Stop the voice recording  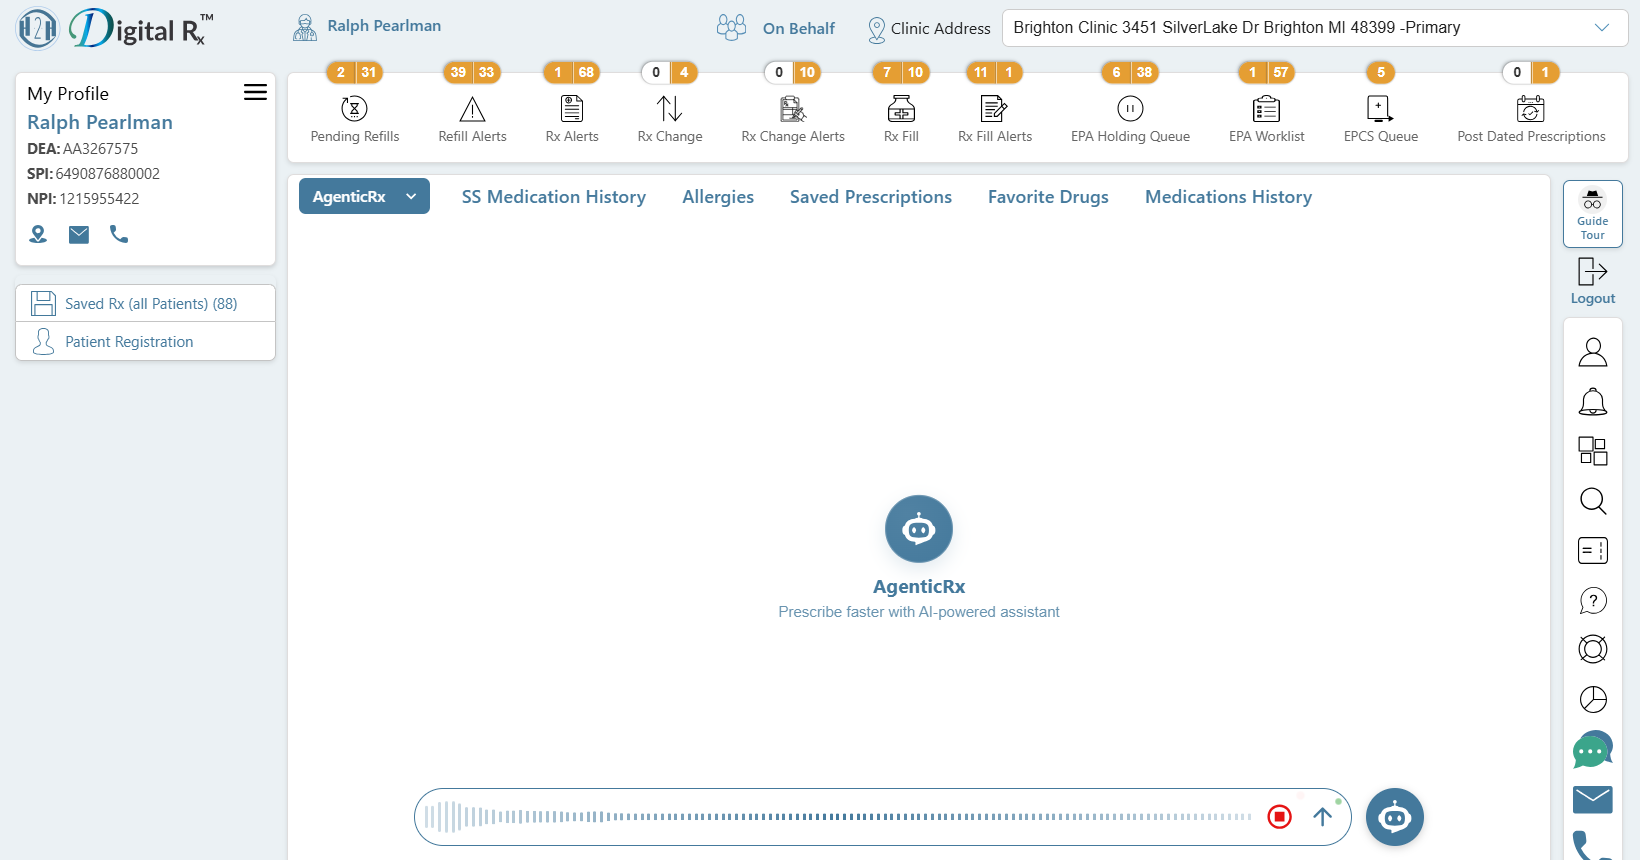pyautogui.click(x=1279, y=817)
